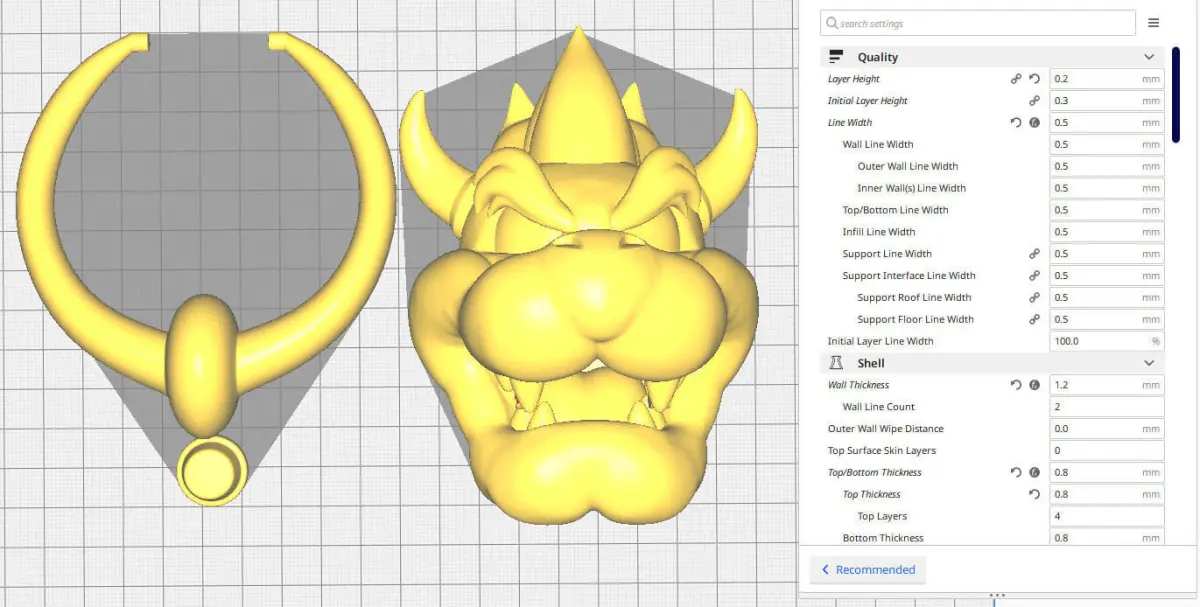
Task: Click the search settings magnifier icon
Action: point(832,23)
